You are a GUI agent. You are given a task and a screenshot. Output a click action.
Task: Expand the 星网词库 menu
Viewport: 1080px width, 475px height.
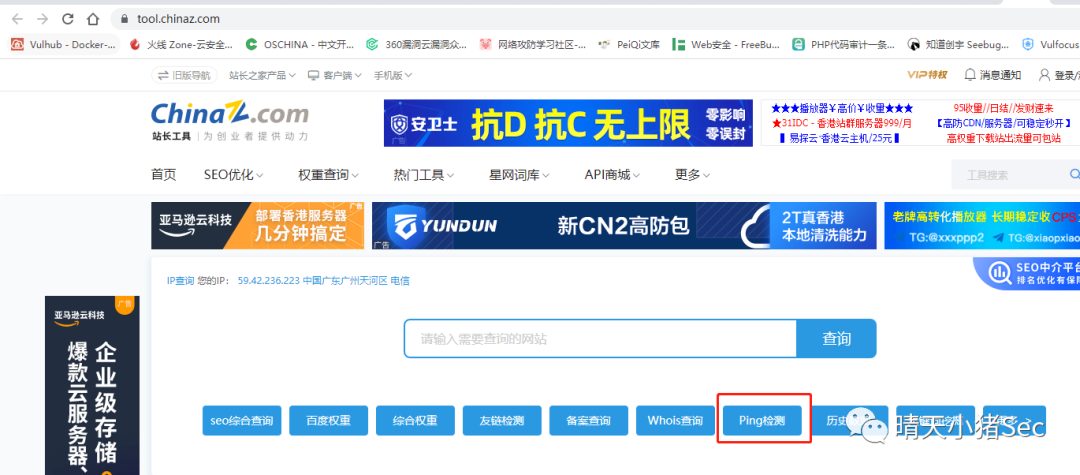(x=519, y=175)
